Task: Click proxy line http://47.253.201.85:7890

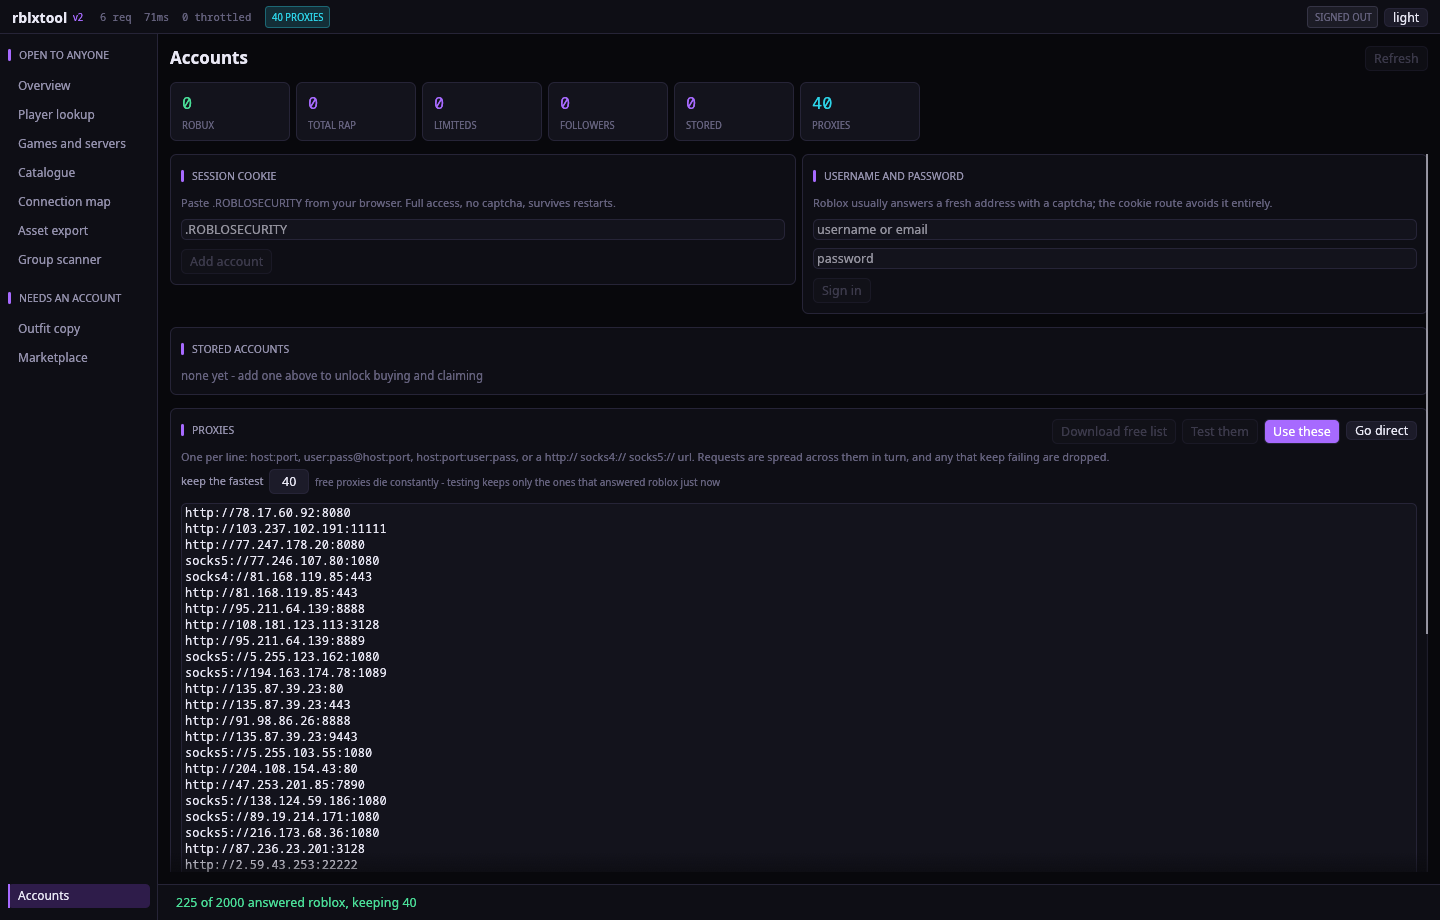Action: [275, 785]
